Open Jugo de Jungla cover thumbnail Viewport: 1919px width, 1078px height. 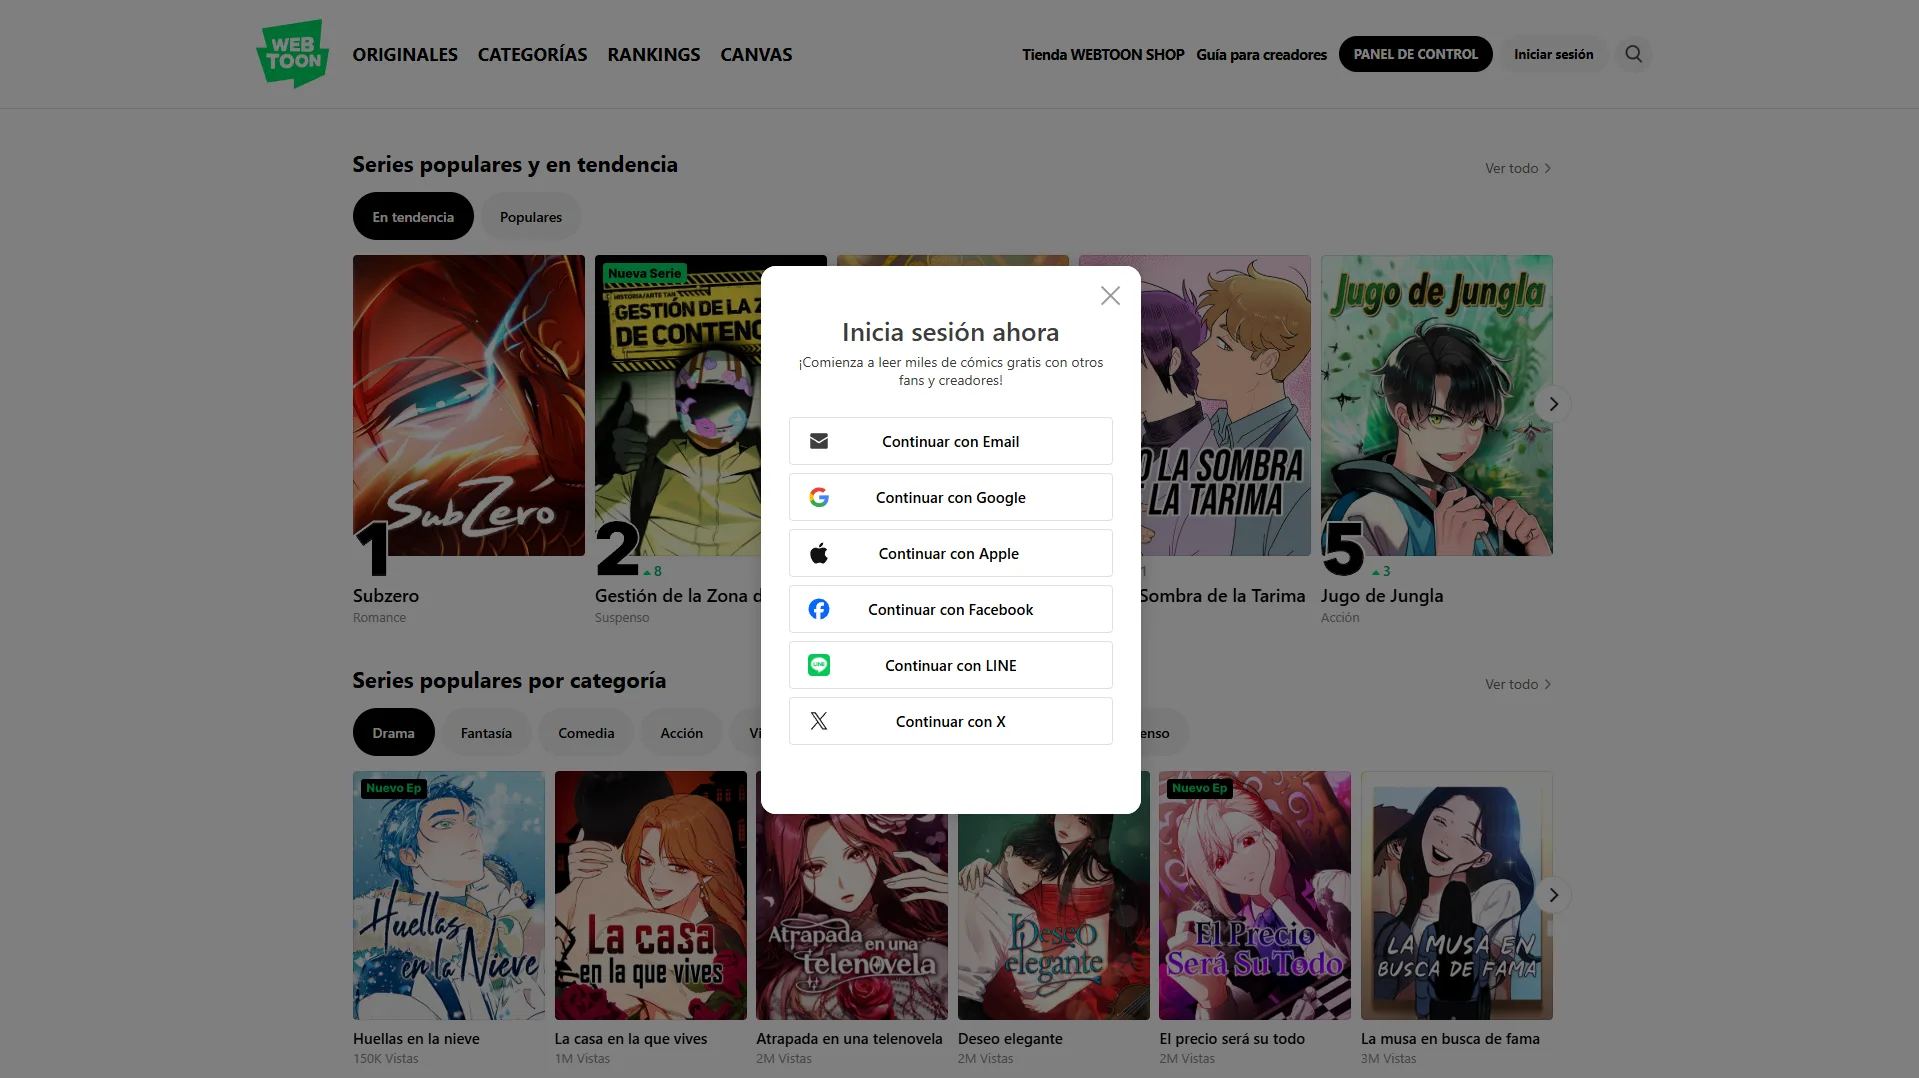click(x=1436, y=405)
